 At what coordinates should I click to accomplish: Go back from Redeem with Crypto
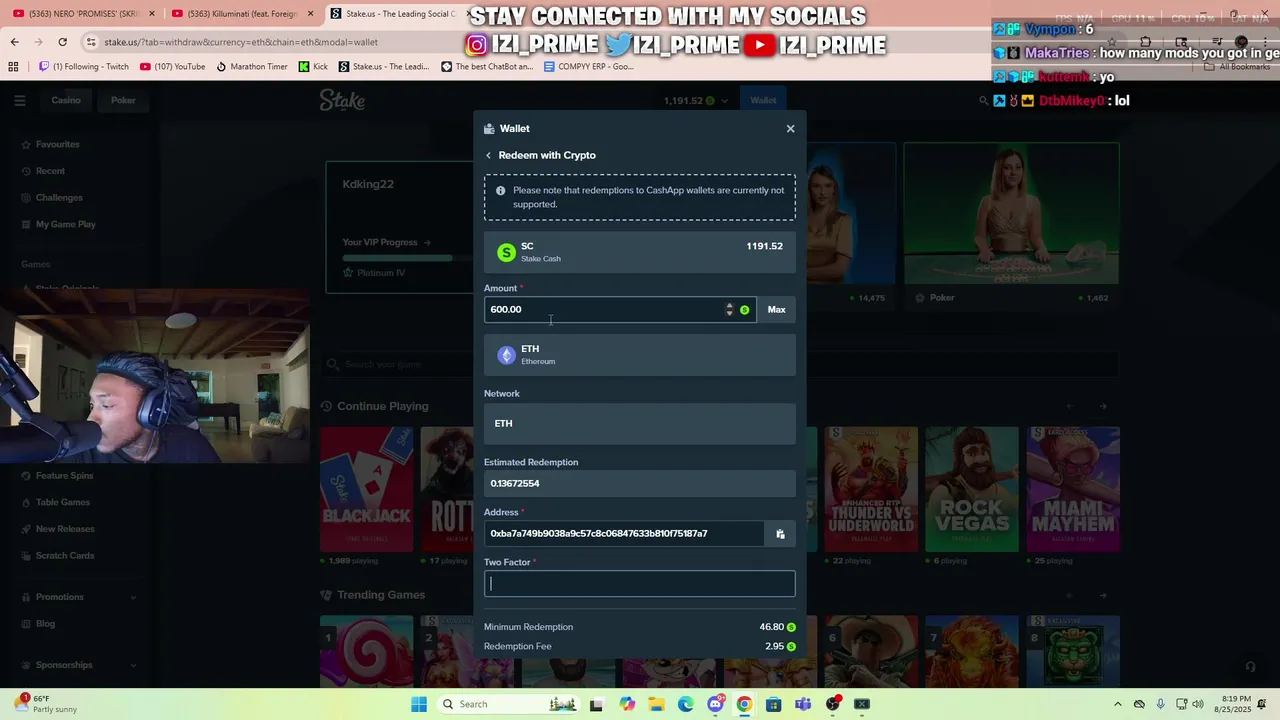pos(488,155)
